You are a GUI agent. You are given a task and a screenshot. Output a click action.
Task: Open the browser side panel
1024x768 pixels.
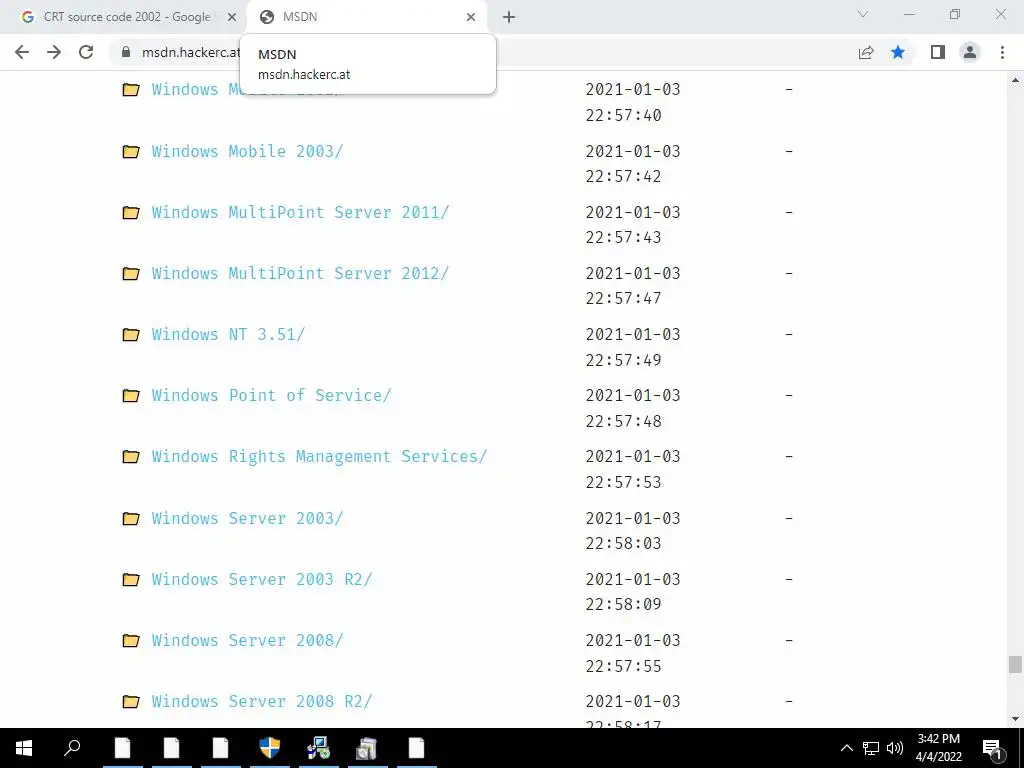[x=938, y=52]
